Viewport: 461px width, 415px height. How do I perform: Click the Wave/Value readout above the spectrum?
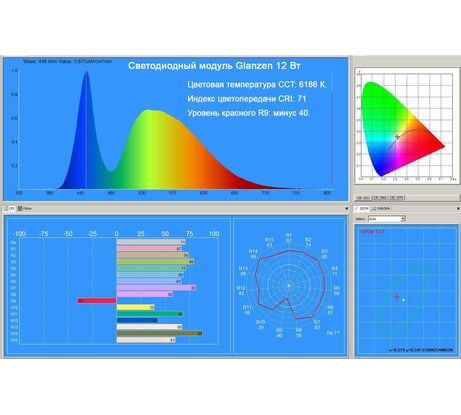[67, 61]
